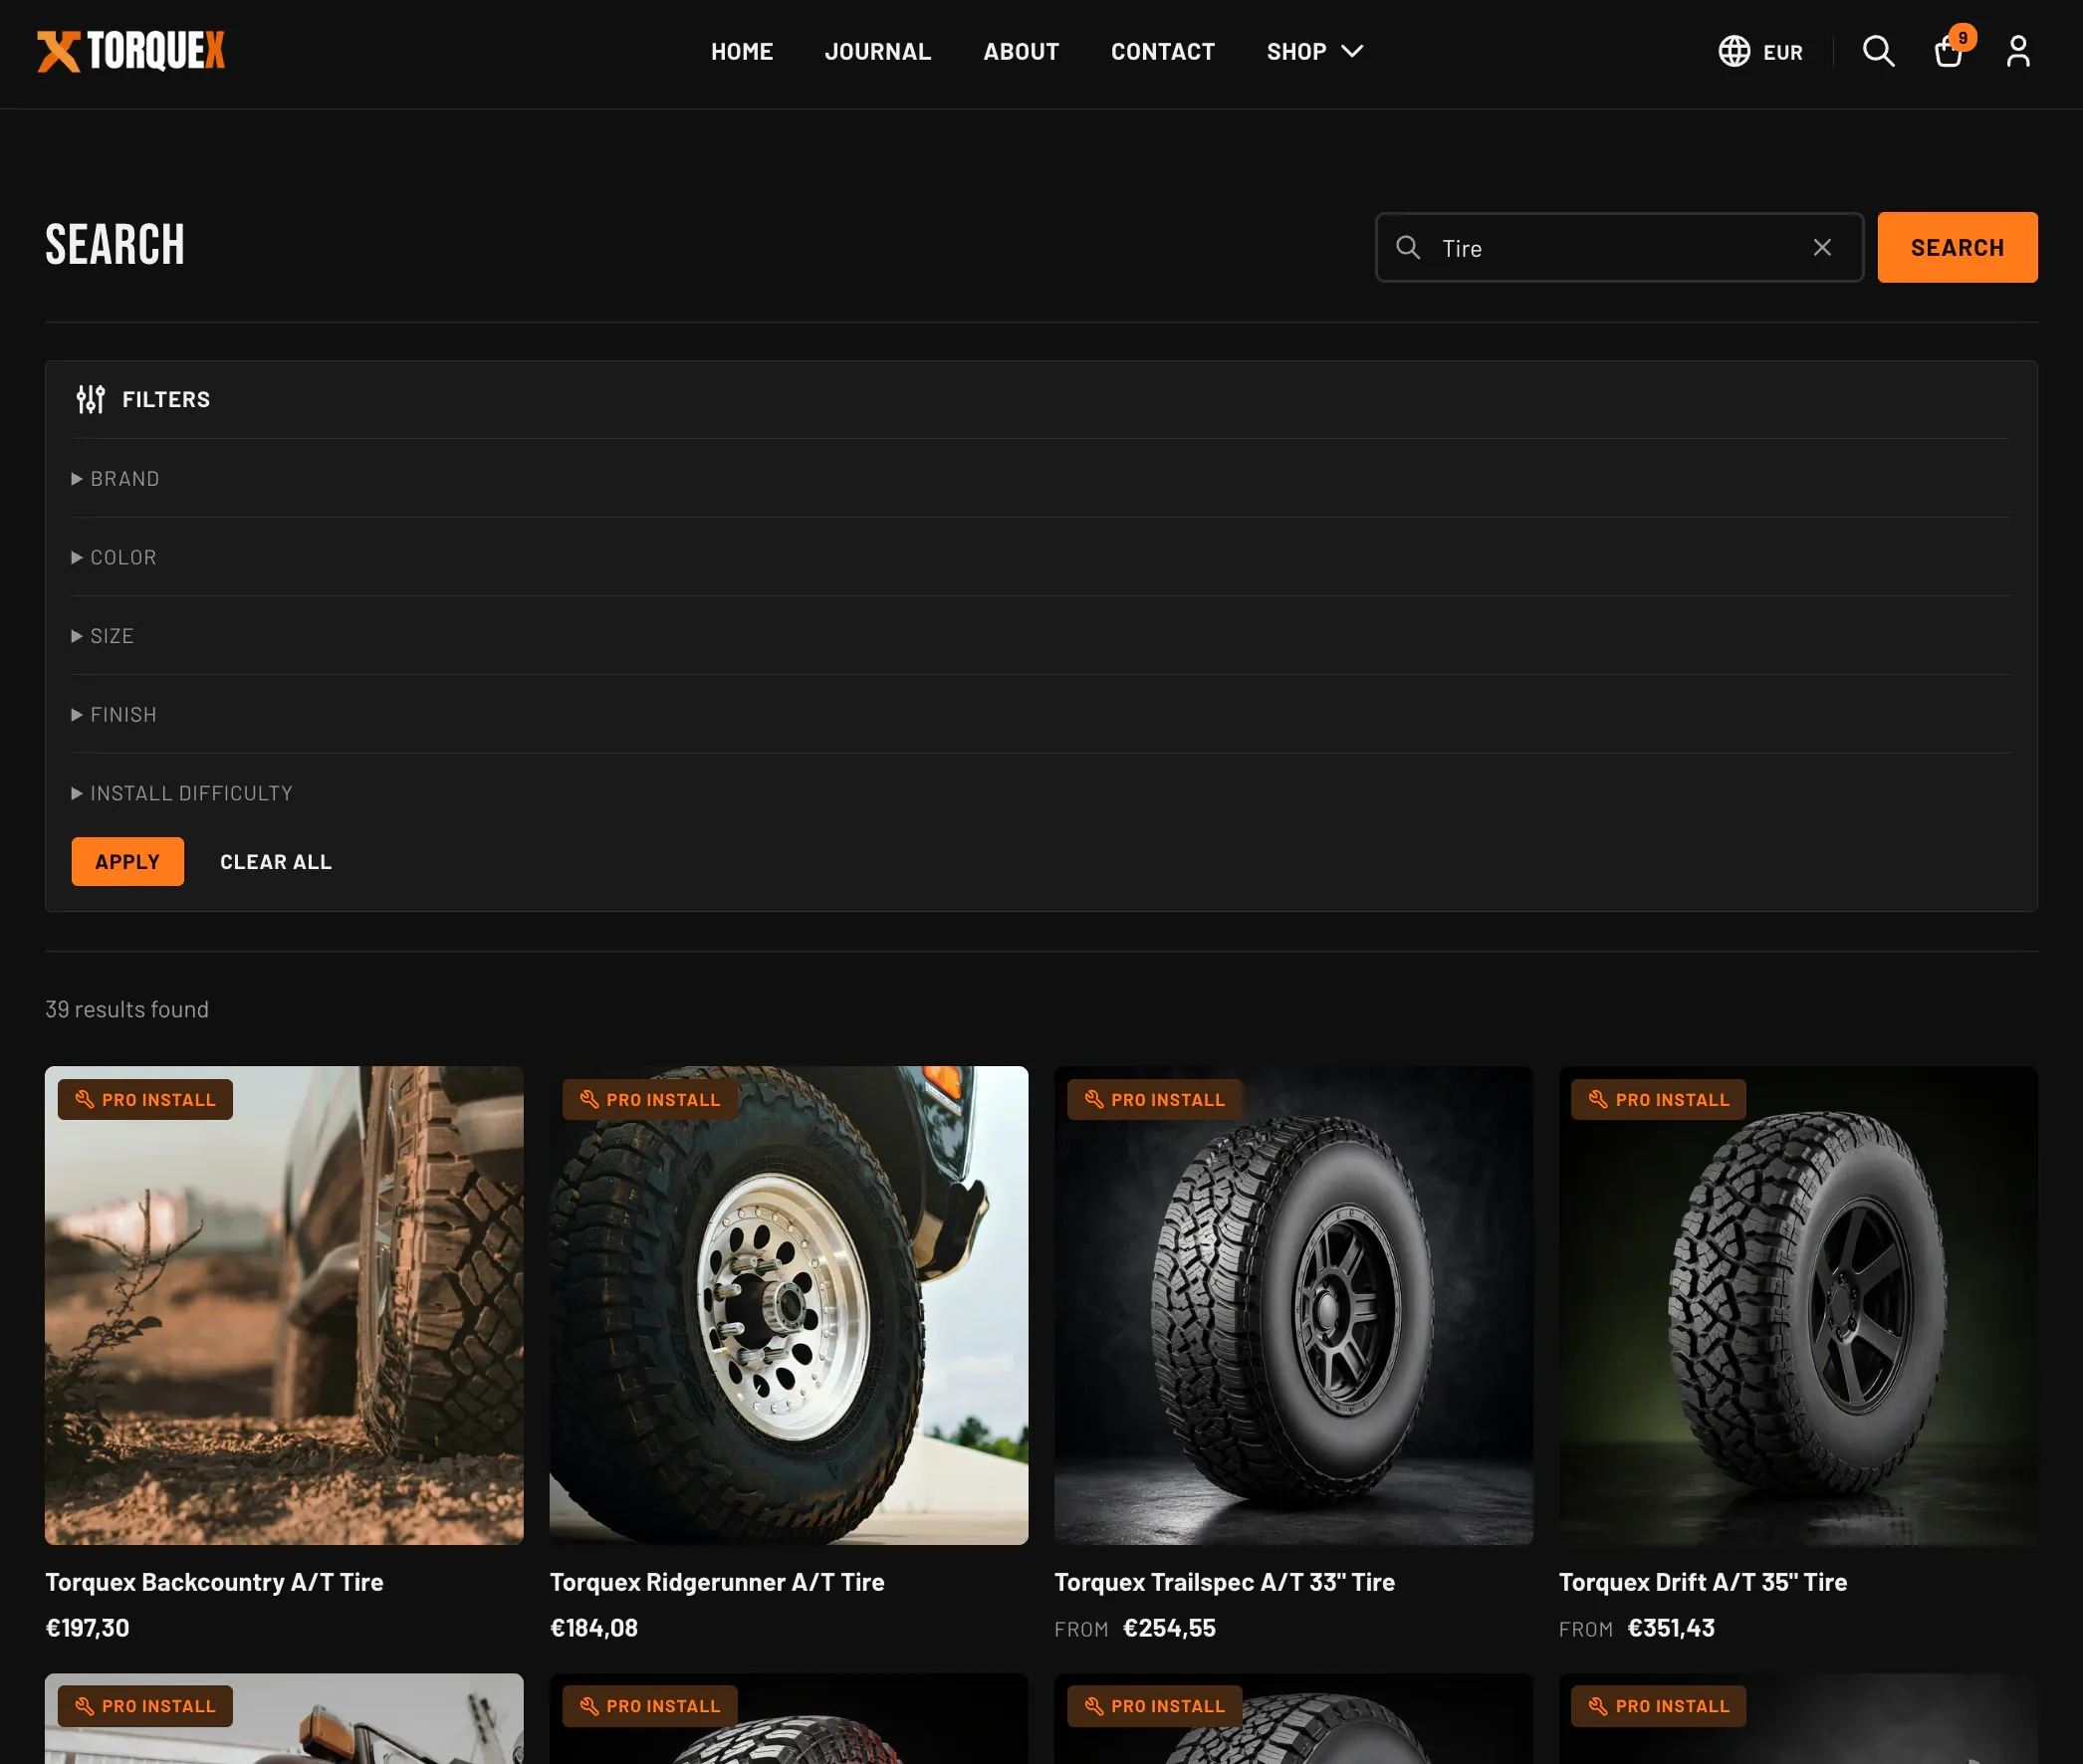The width and height of the screenshot is (2083, 1764).
Task: Clear the search field with X icon
Action: [1822, 247]
